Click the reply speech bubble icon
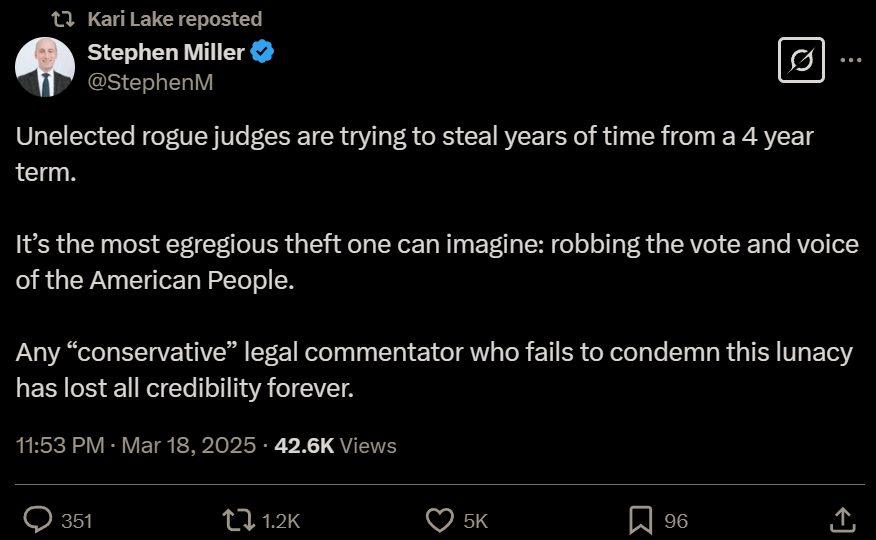 point(37,519)
